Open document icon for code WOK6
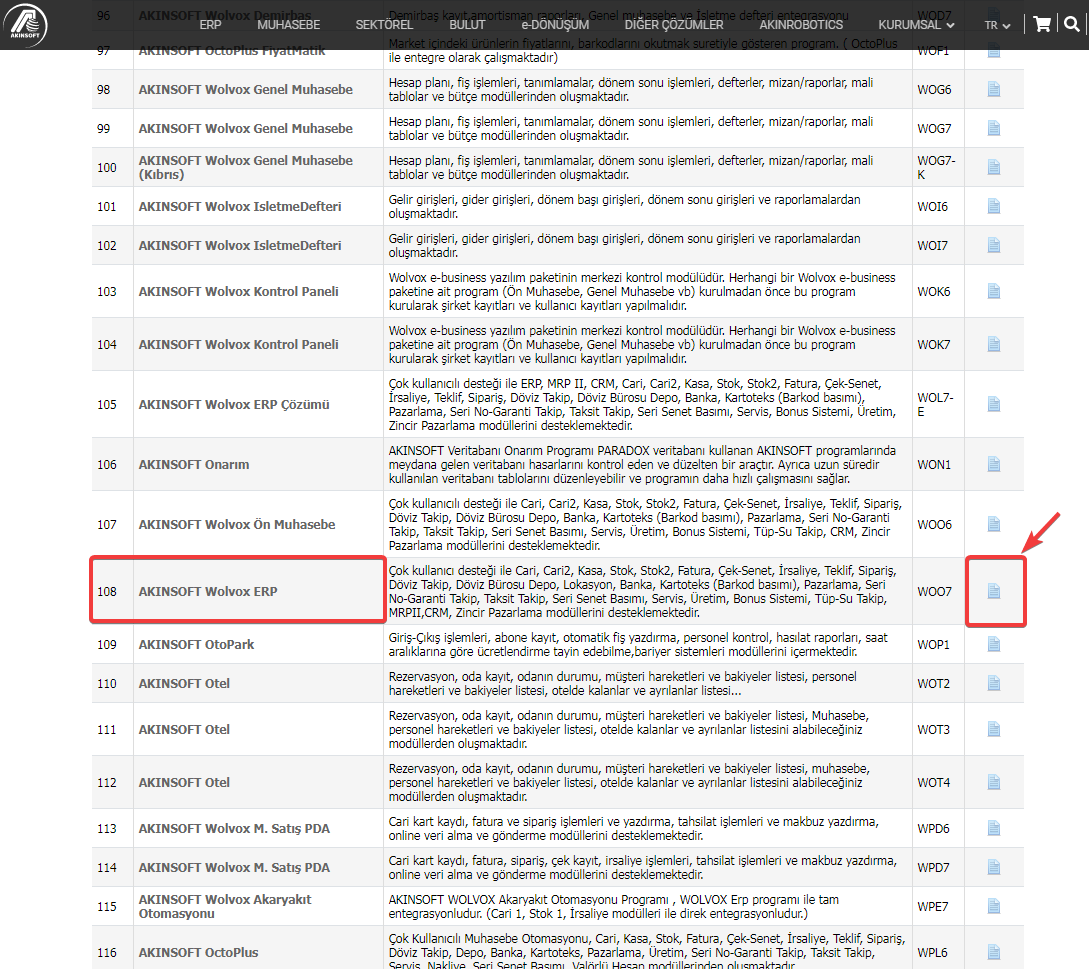1089x969 pixels. 994,291
